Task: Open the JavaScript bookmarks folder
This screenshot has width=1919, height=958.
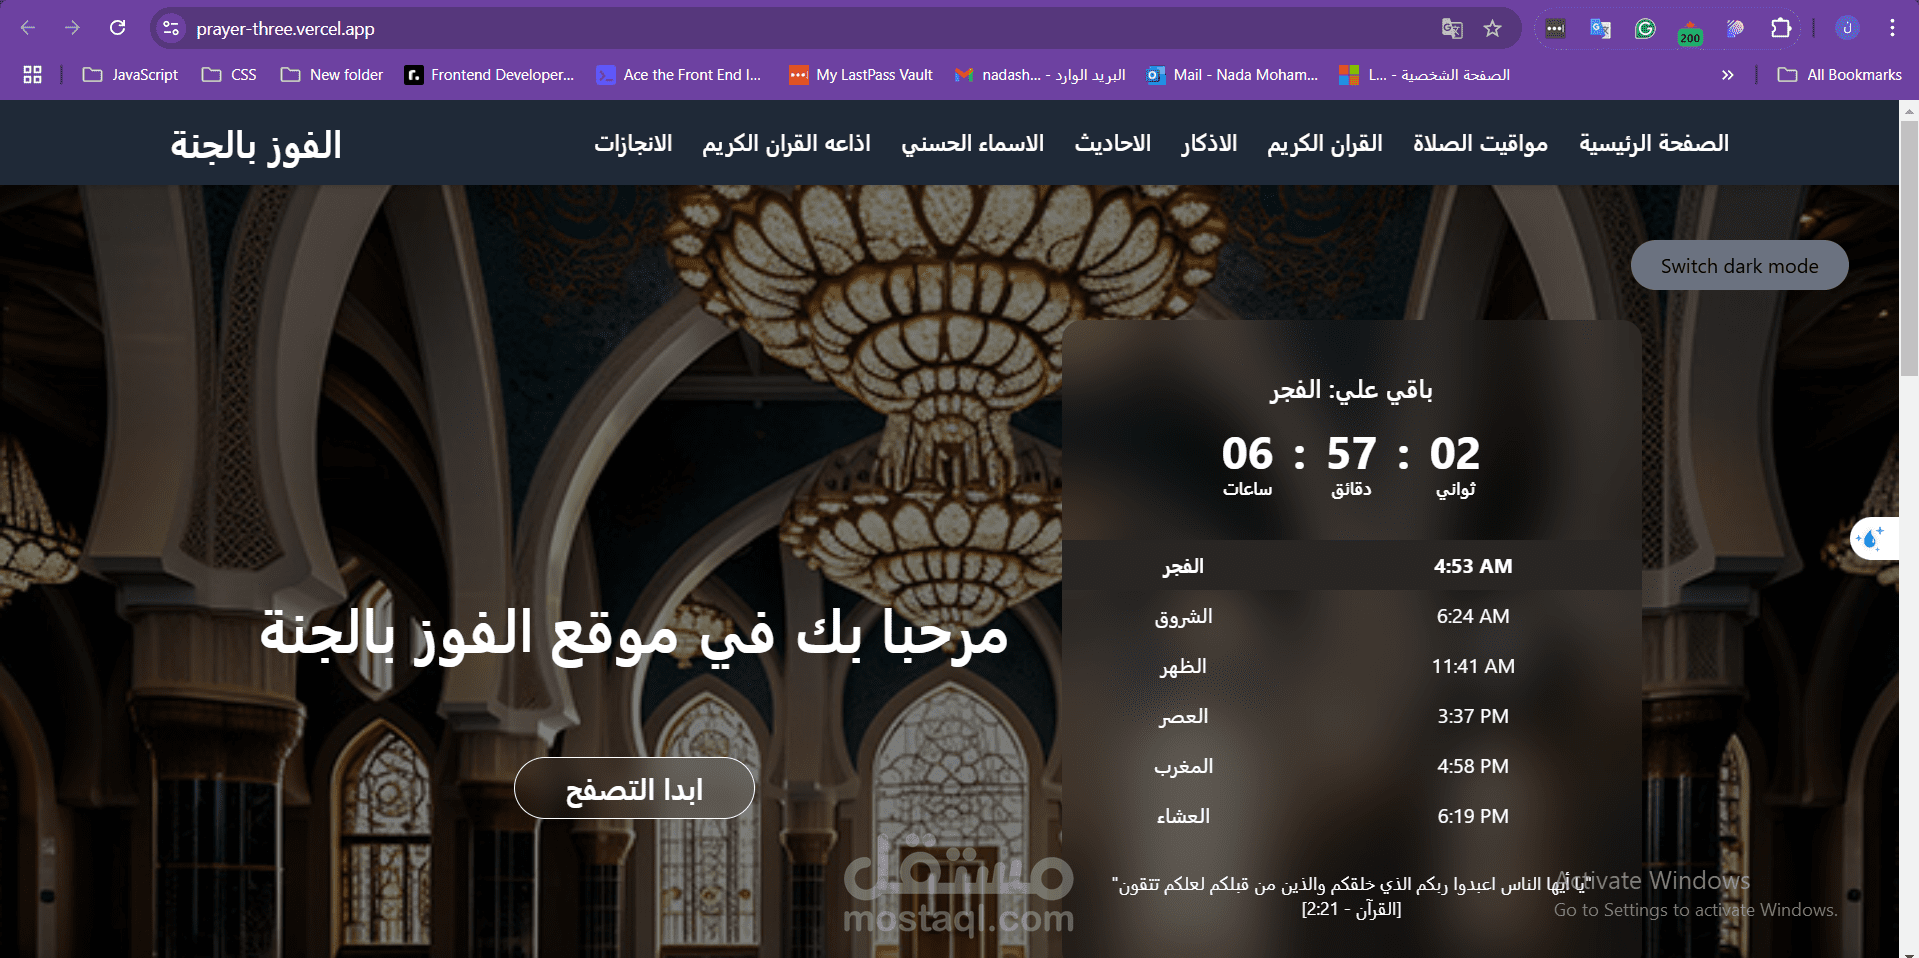Action: coord(130,74)
